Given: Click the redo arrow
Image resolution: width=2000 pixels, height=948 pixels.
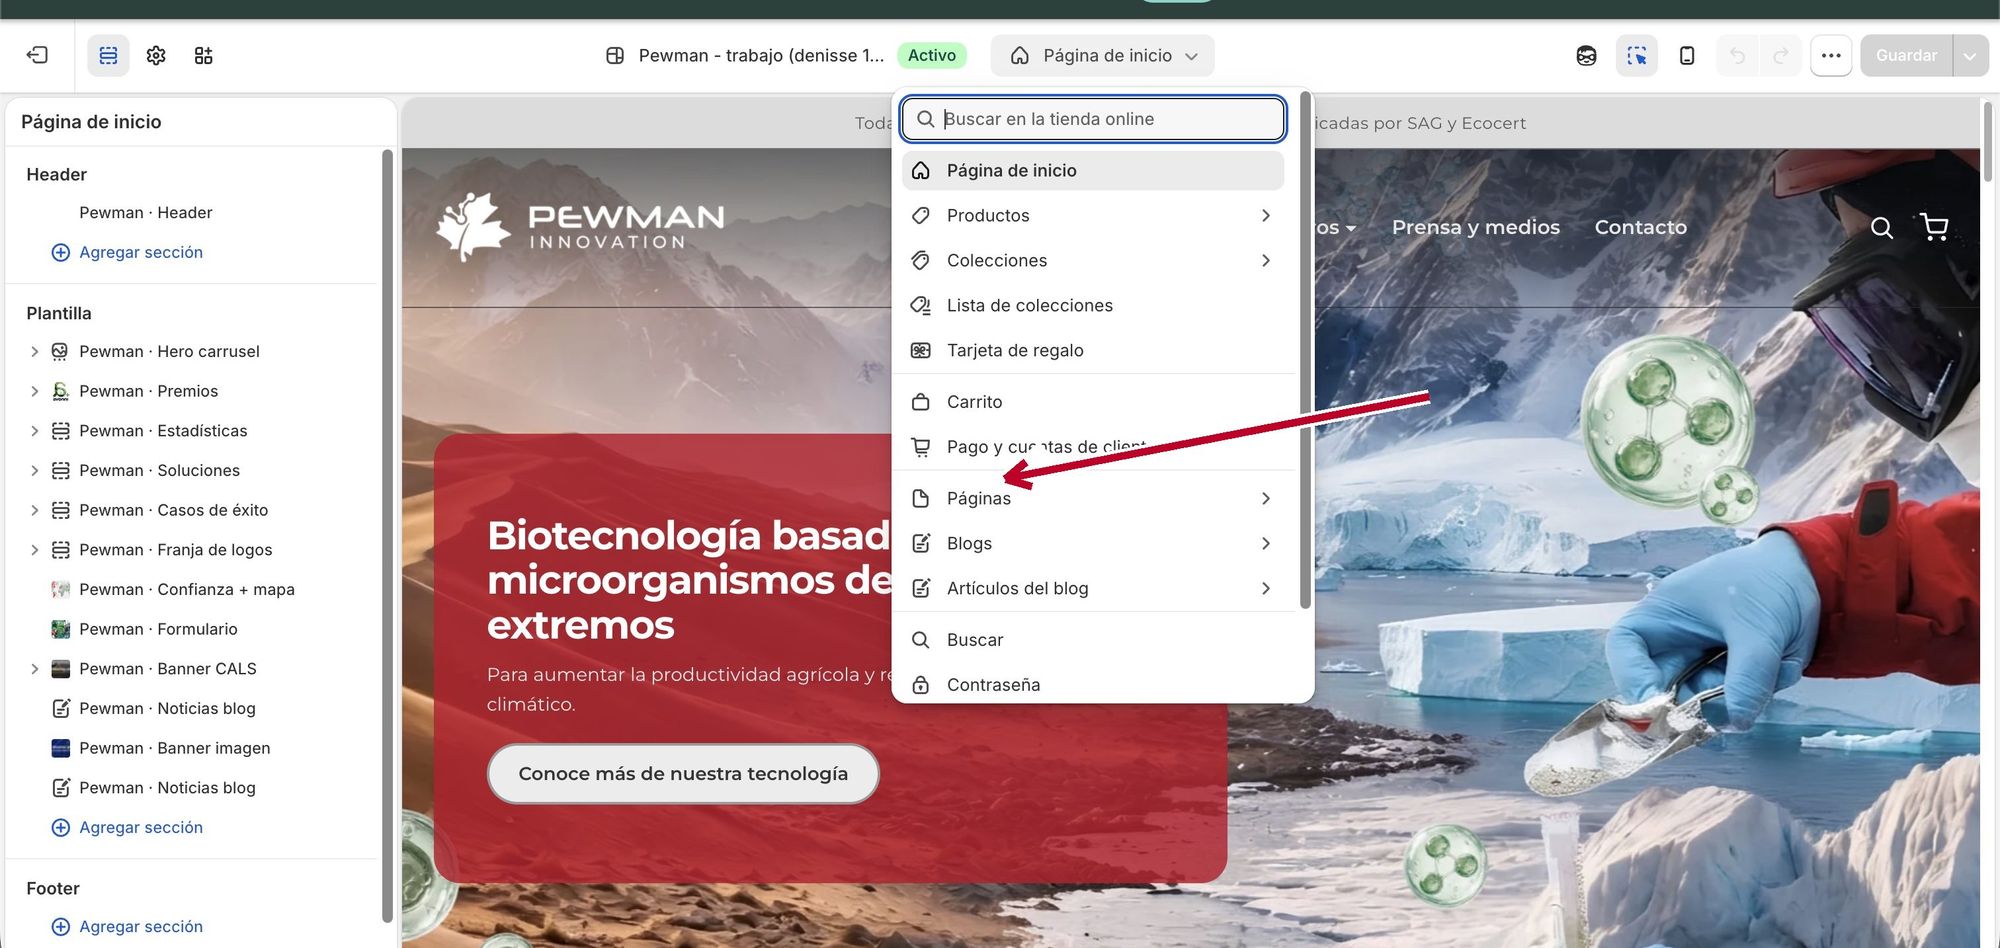Looking at the screenshot, I should pyautogui.click(x=1781, y=55).
